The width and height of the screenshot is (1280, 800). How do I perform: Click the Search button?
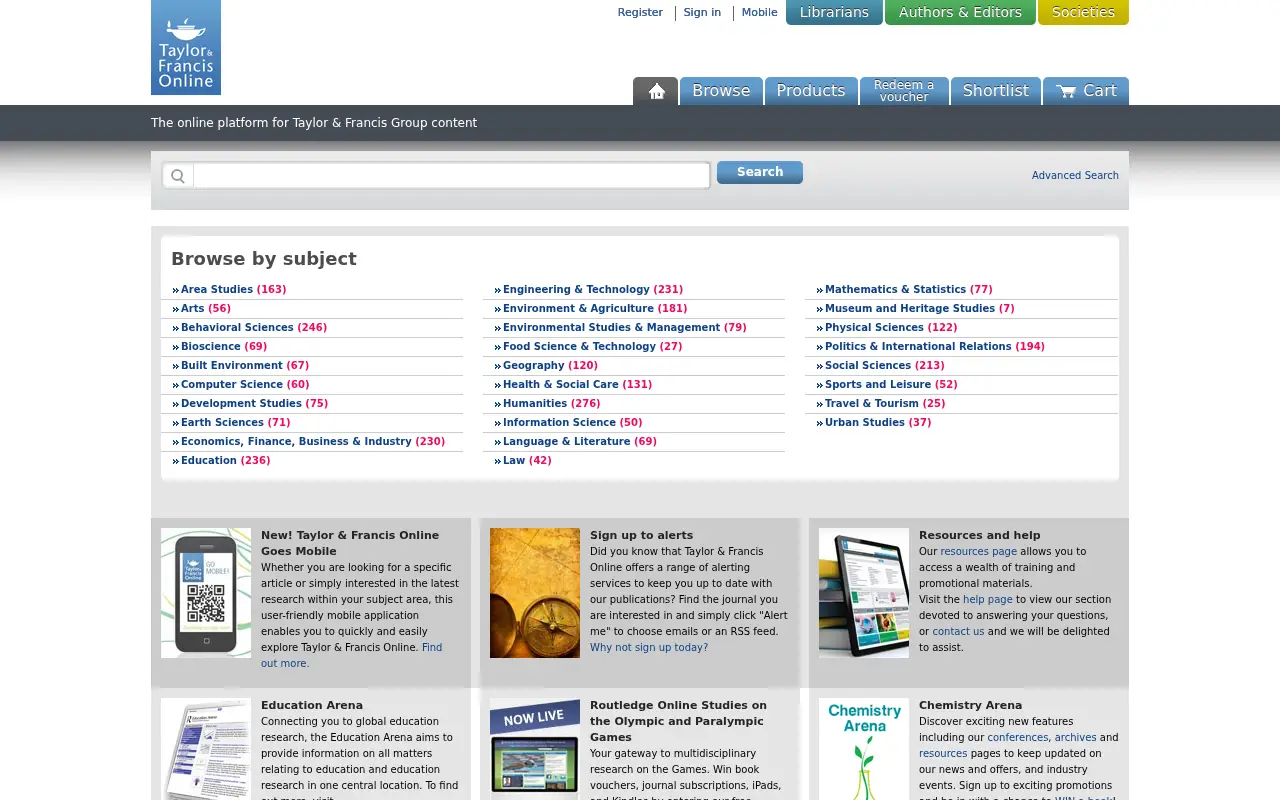pos(760,172)
